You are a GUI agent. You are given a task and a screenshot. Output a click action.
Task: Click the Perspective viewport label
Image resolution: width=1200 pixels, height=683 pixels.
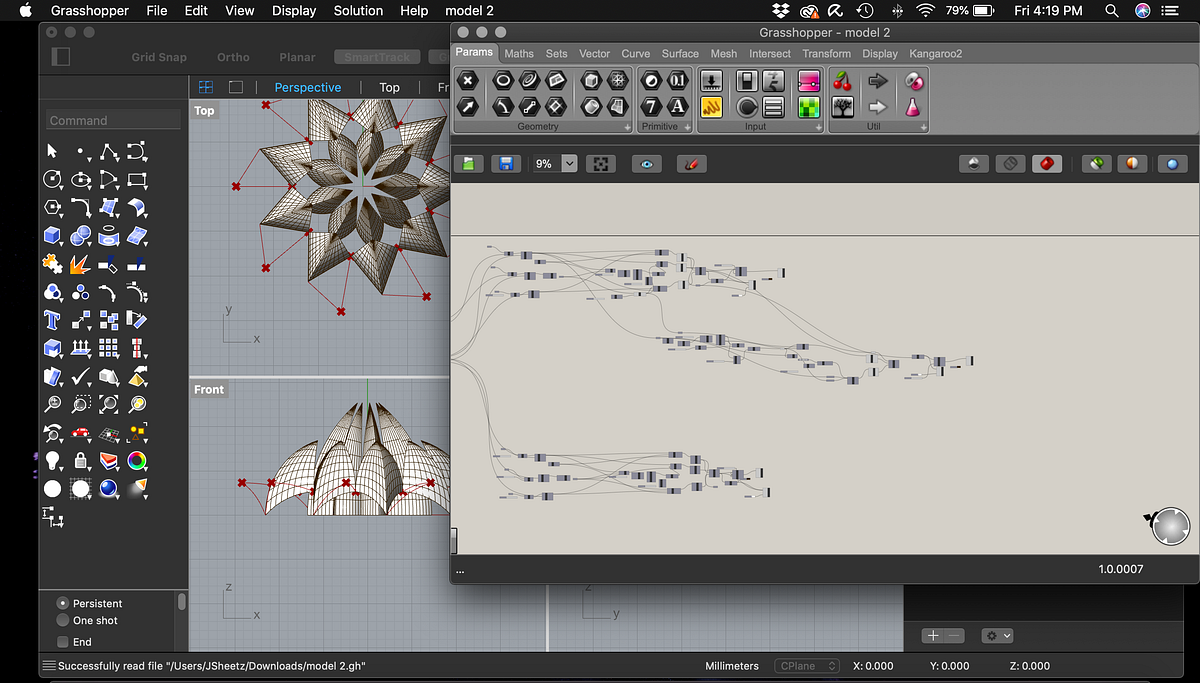click(x=307, y=87)
